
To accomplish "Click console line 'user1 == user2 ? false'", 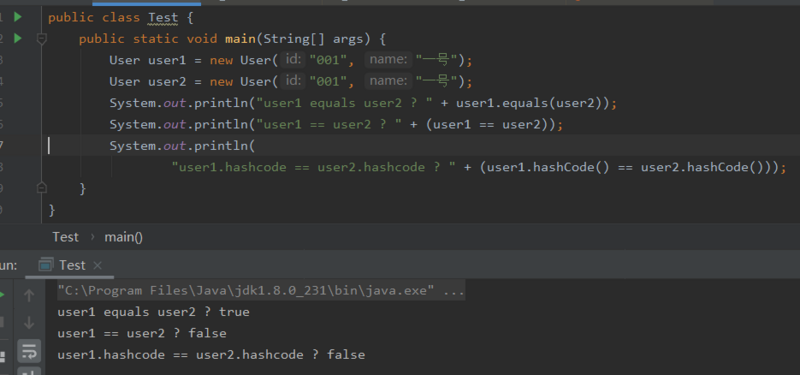I will pos(142,333).
